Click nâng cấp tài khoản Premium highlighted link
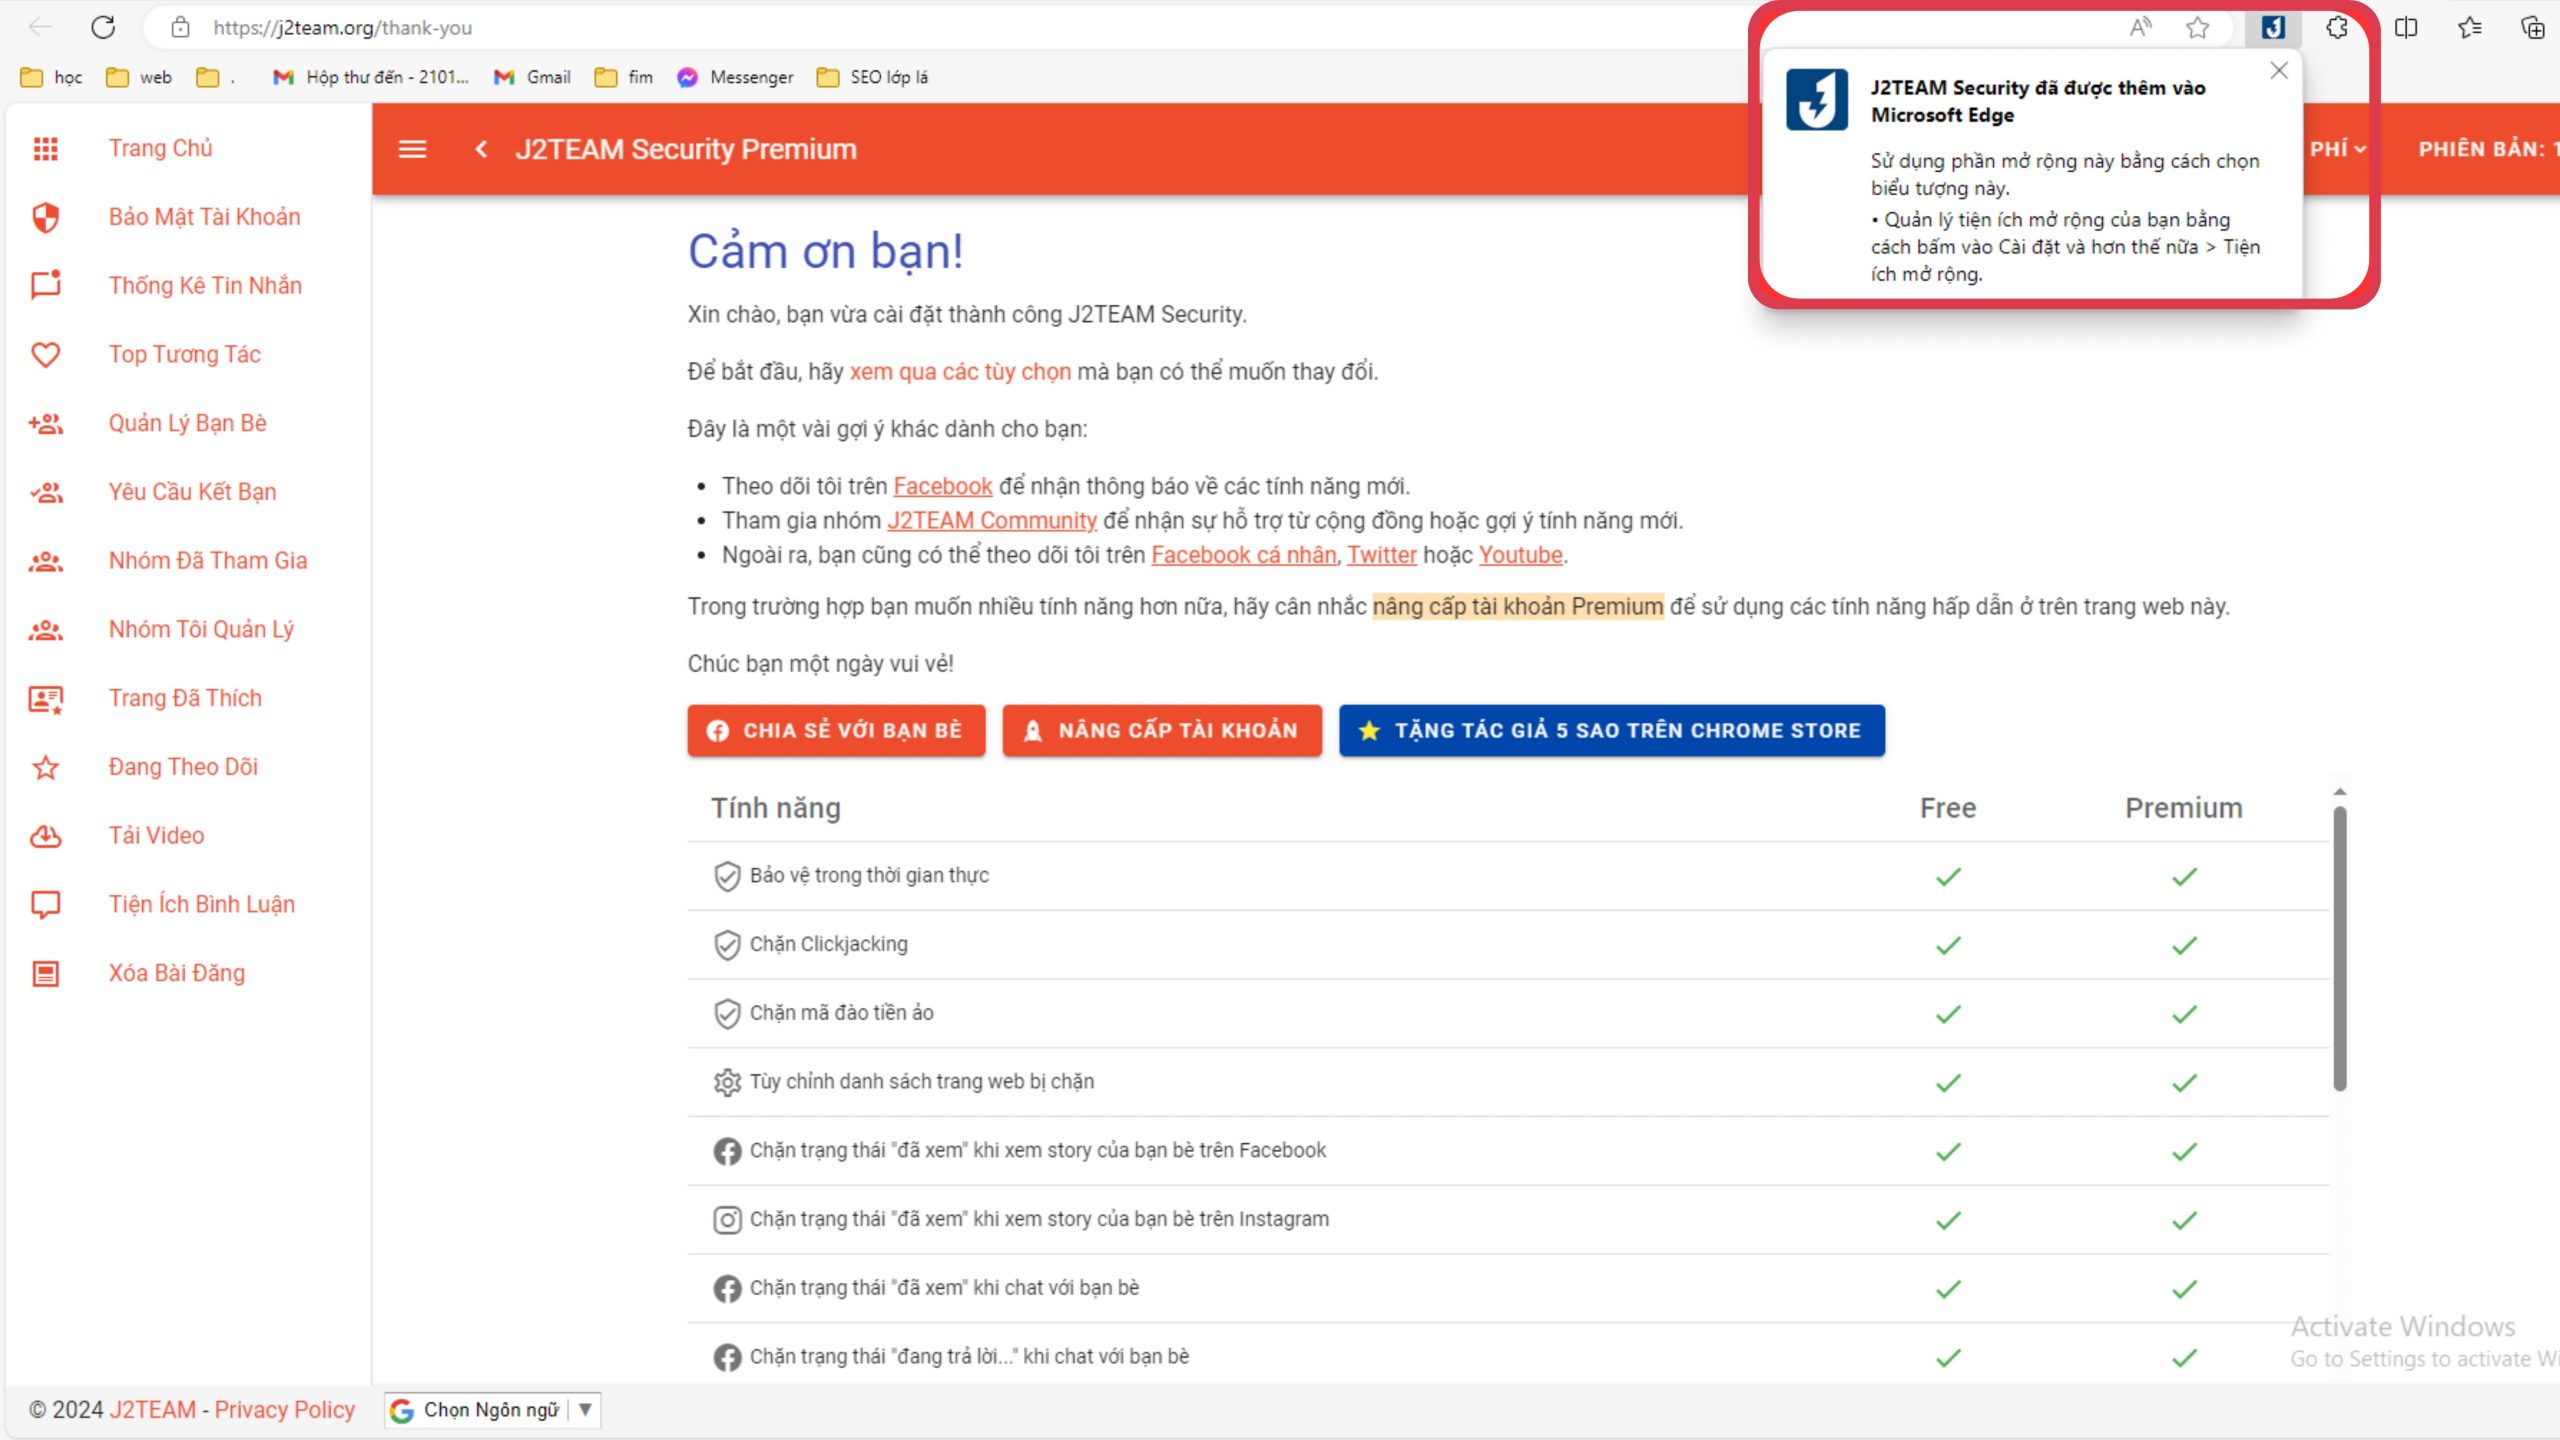 (x=1518, y=607)
